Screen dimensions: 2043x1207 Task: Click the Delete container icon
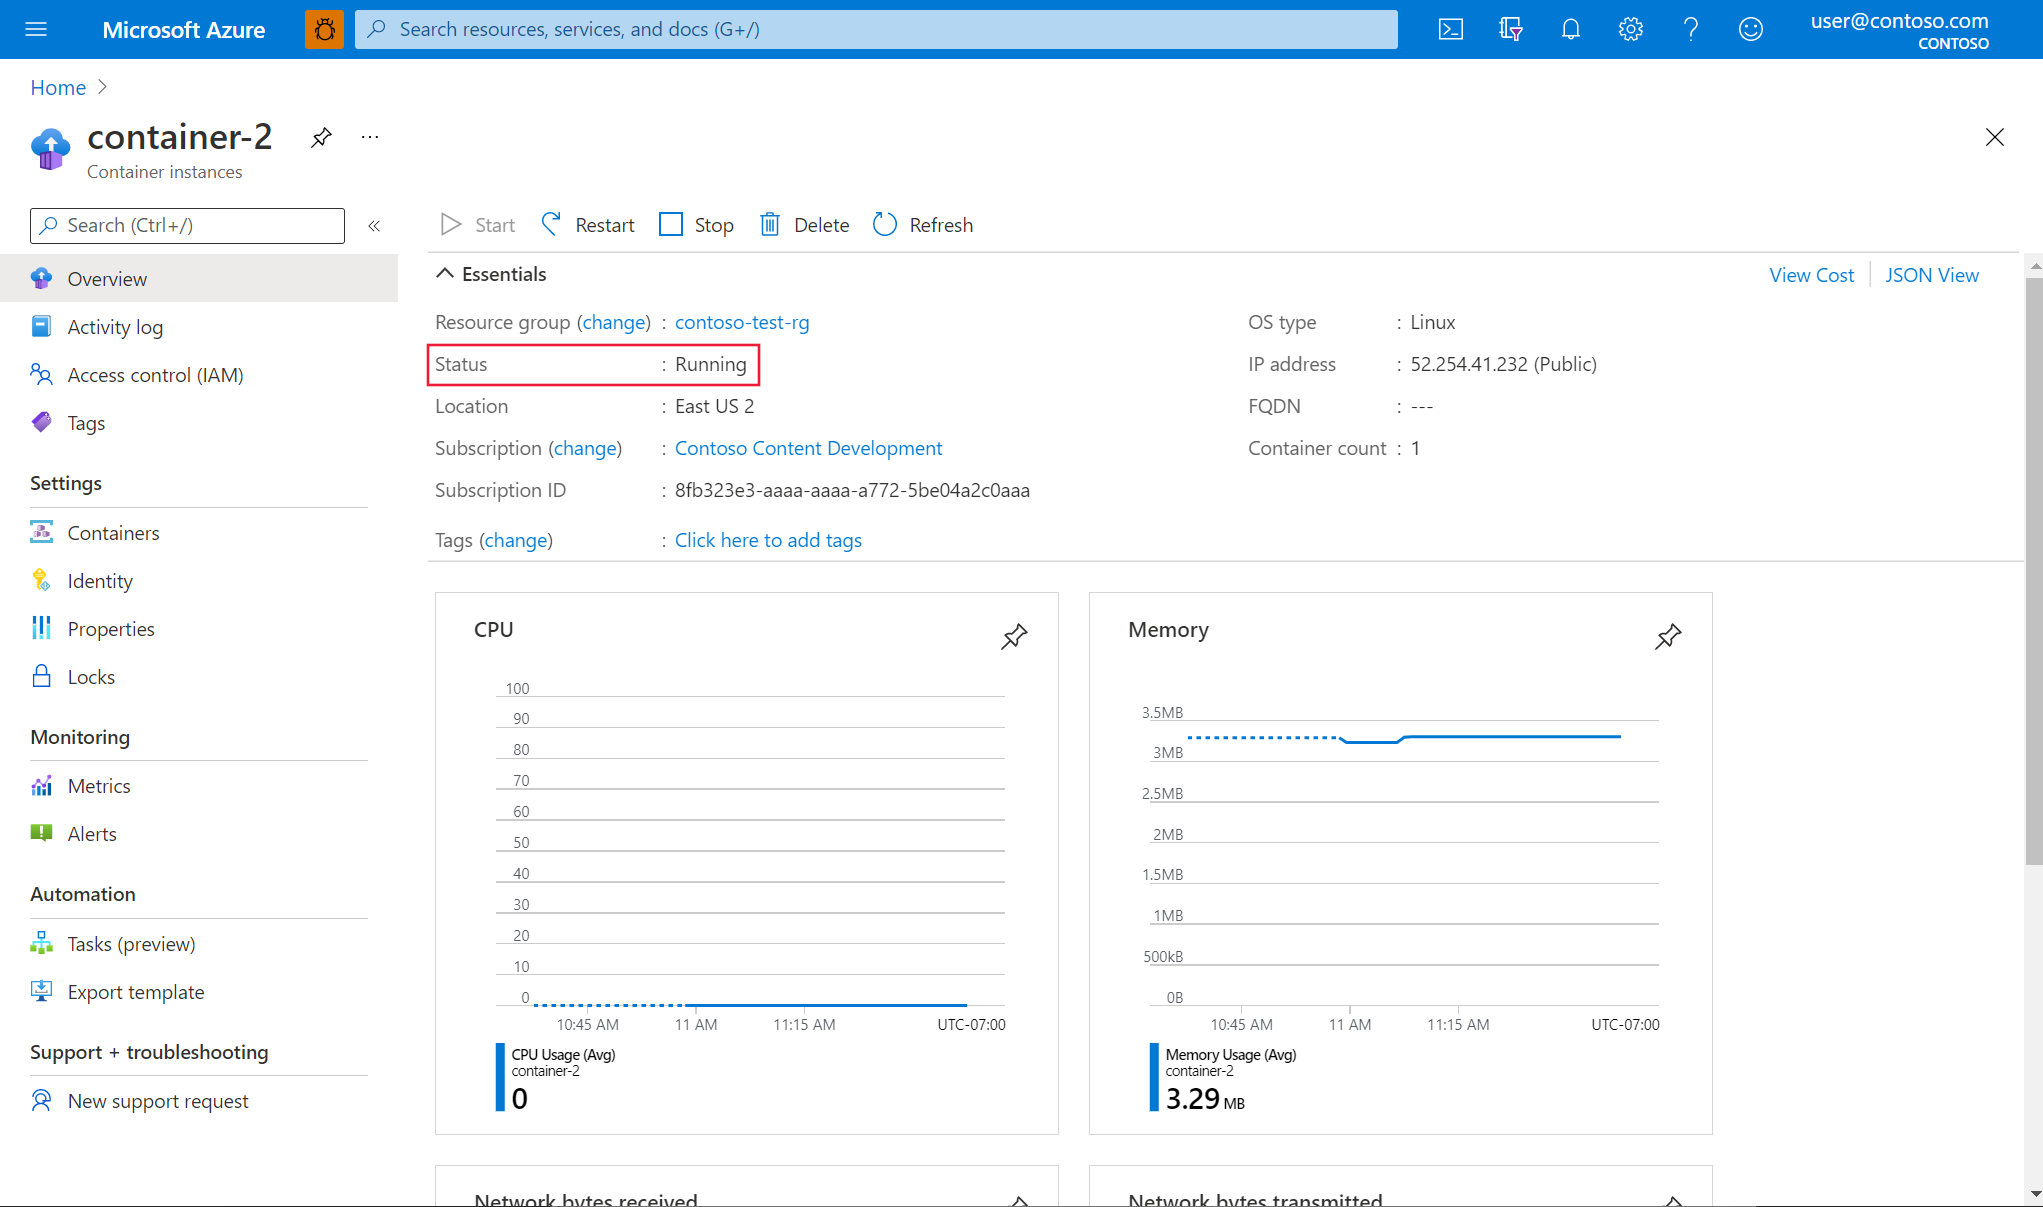coord(769,224)
